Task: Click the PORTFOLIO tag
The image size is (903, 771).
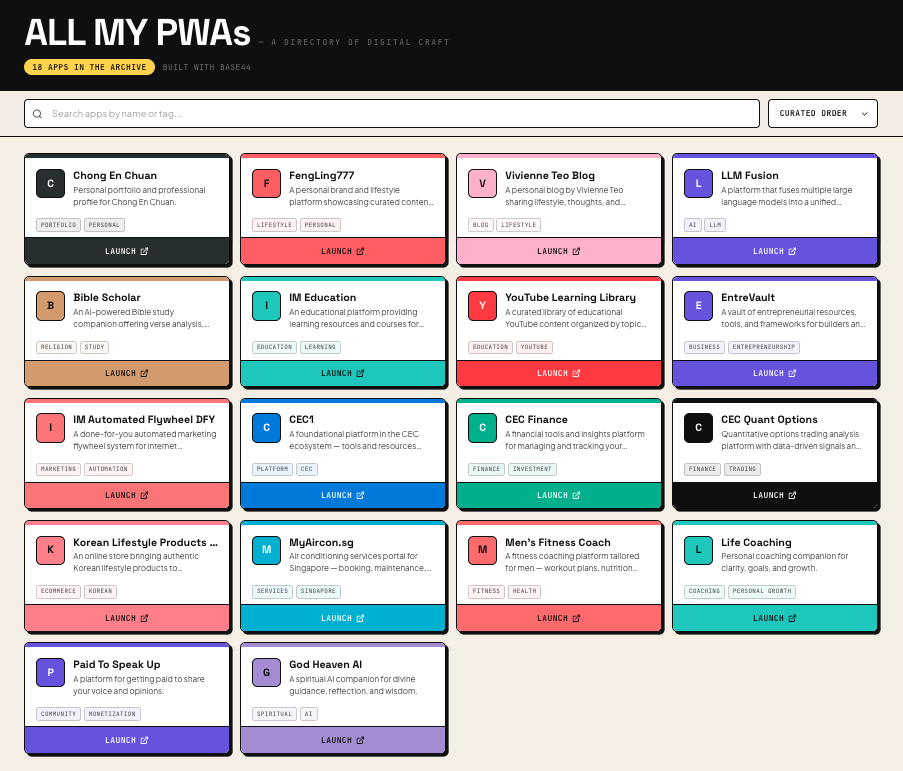Action: pyautogui.click(x=58, y=225)
